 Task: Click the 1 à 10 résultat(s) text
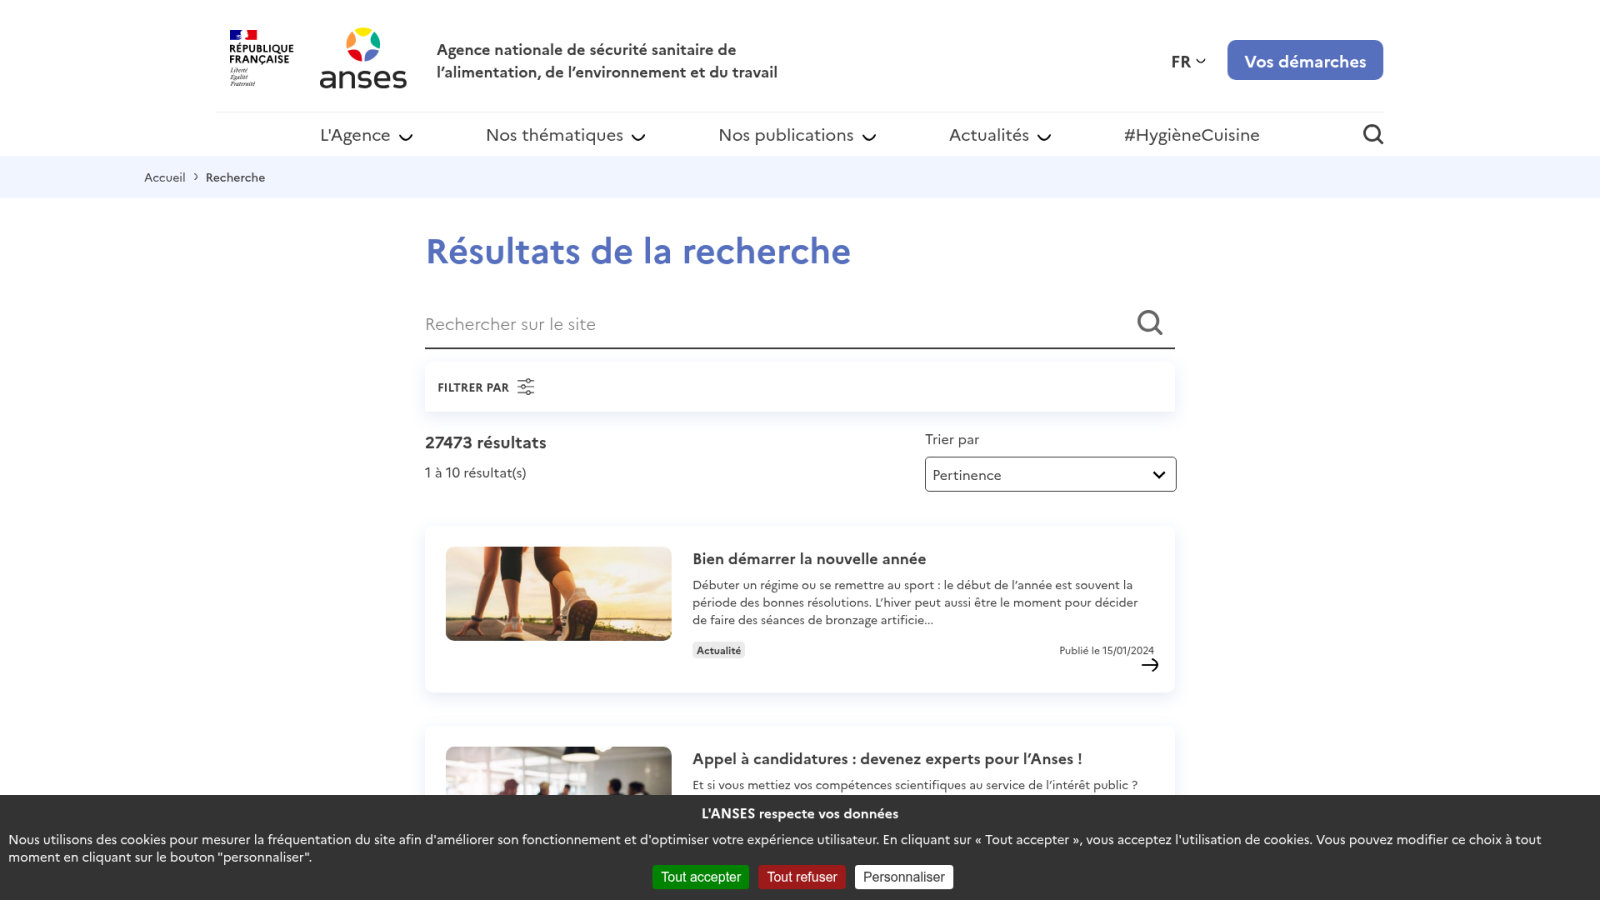point(475,473)
